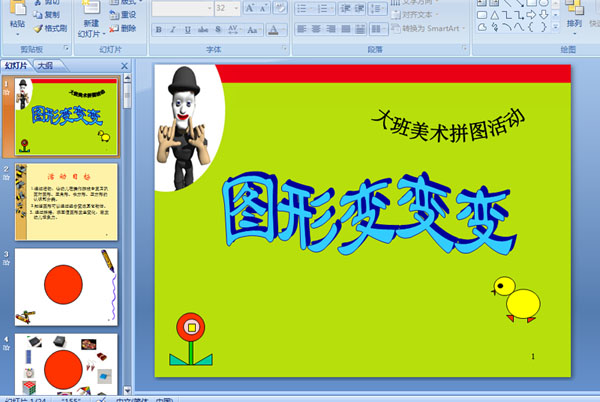Expand the shapes gallery more arrow
600x402 pixels.
tap(558, 28)
